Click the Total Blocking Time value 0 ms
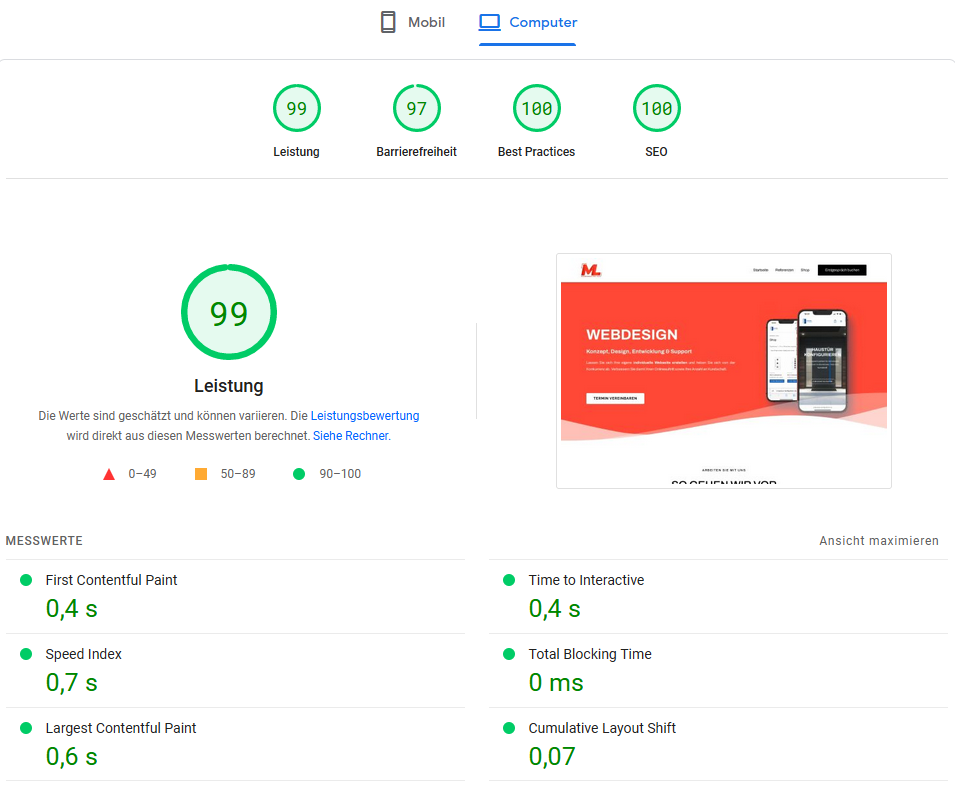This screenshot has width=955, height=787. [556, 682]
